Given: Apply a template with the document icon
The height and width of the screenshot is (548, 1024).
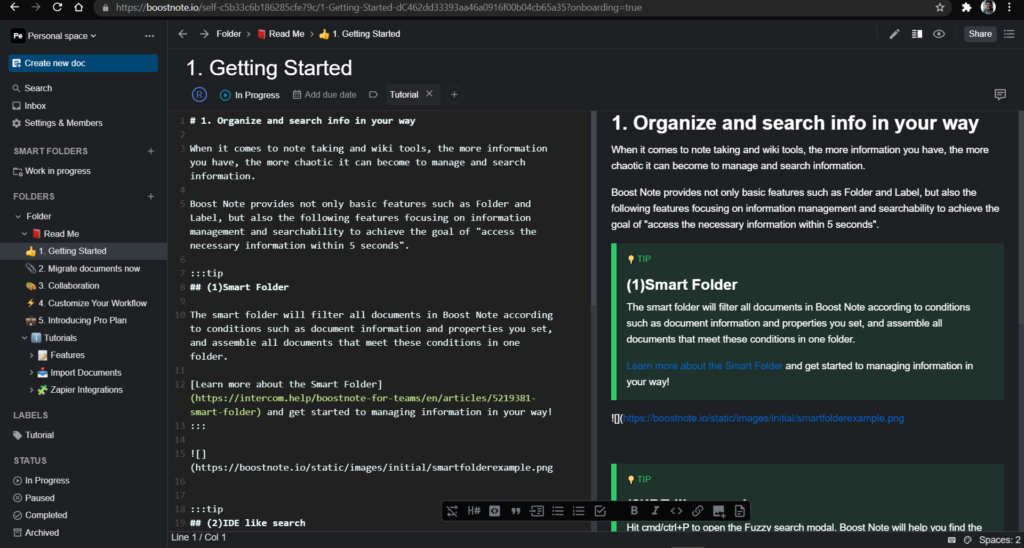Looking at the screenshot, I should 740,511.
